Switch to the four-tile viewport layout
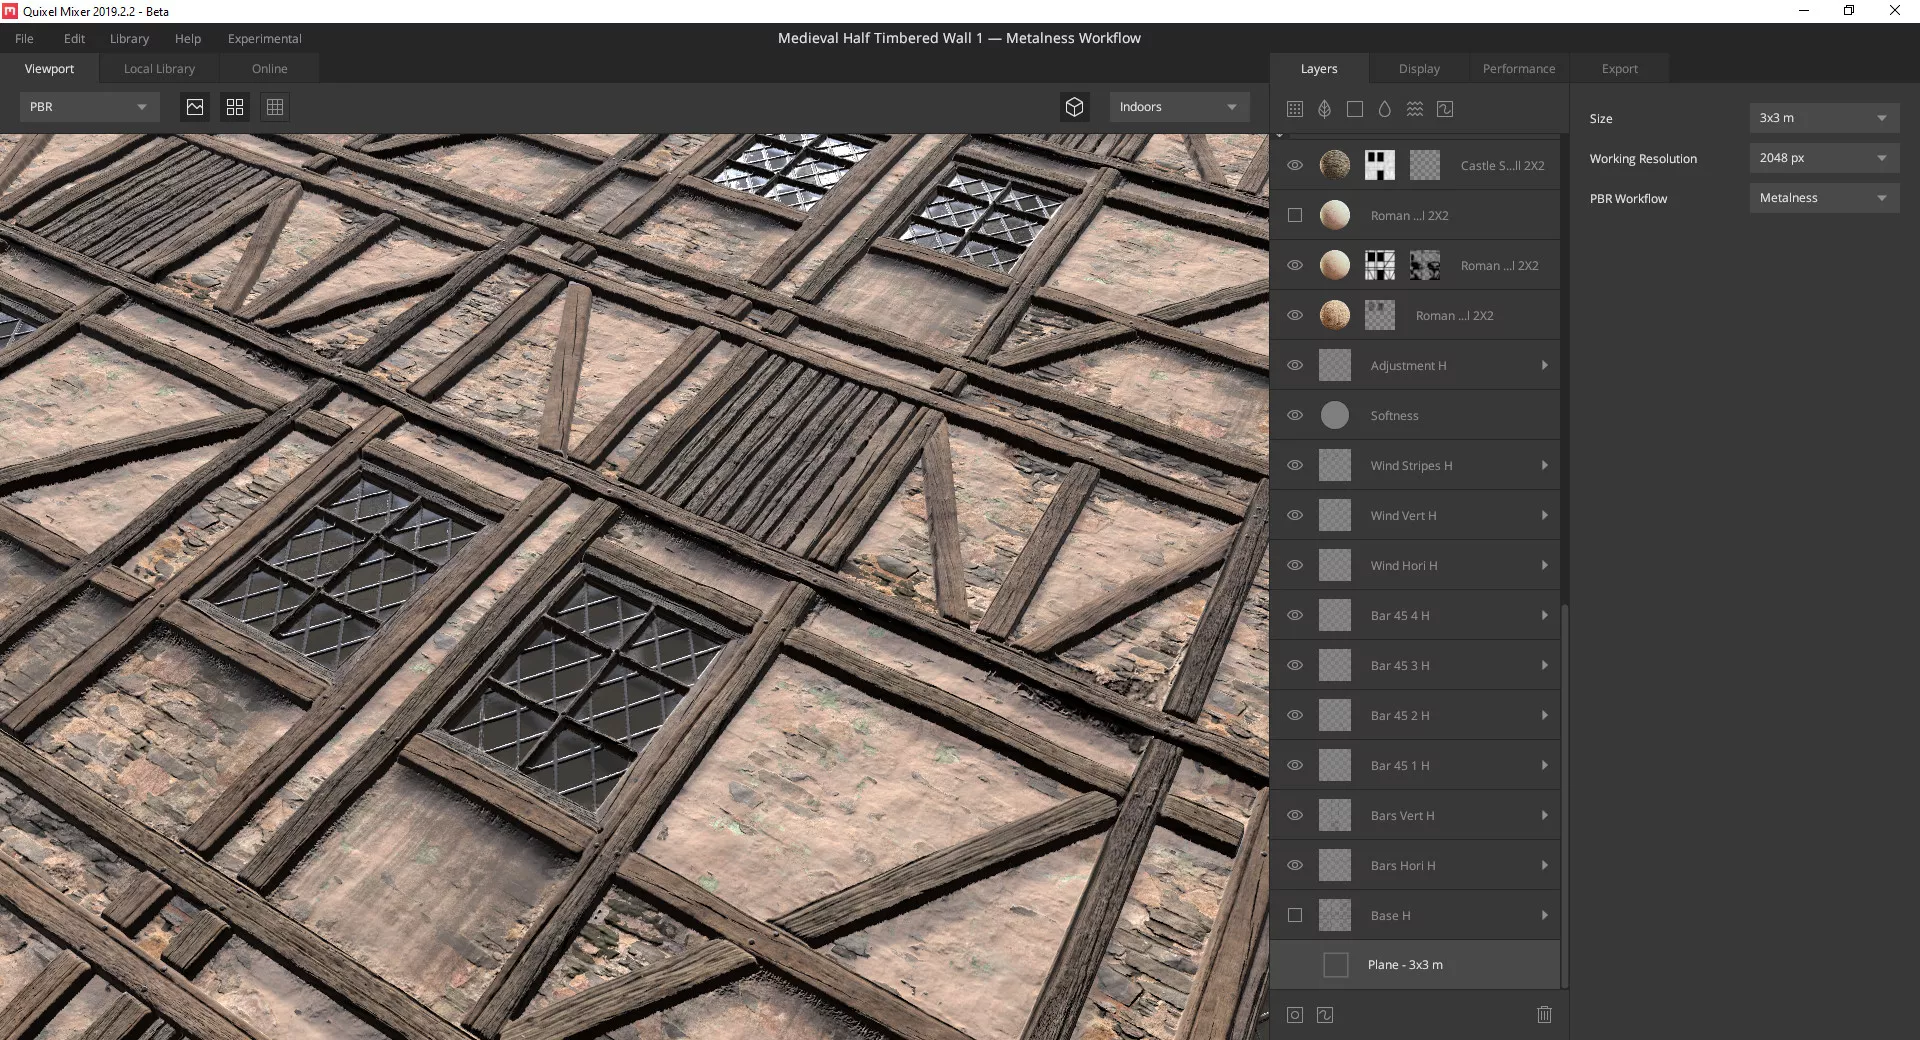The image size is (1920, 1040). 235,107
